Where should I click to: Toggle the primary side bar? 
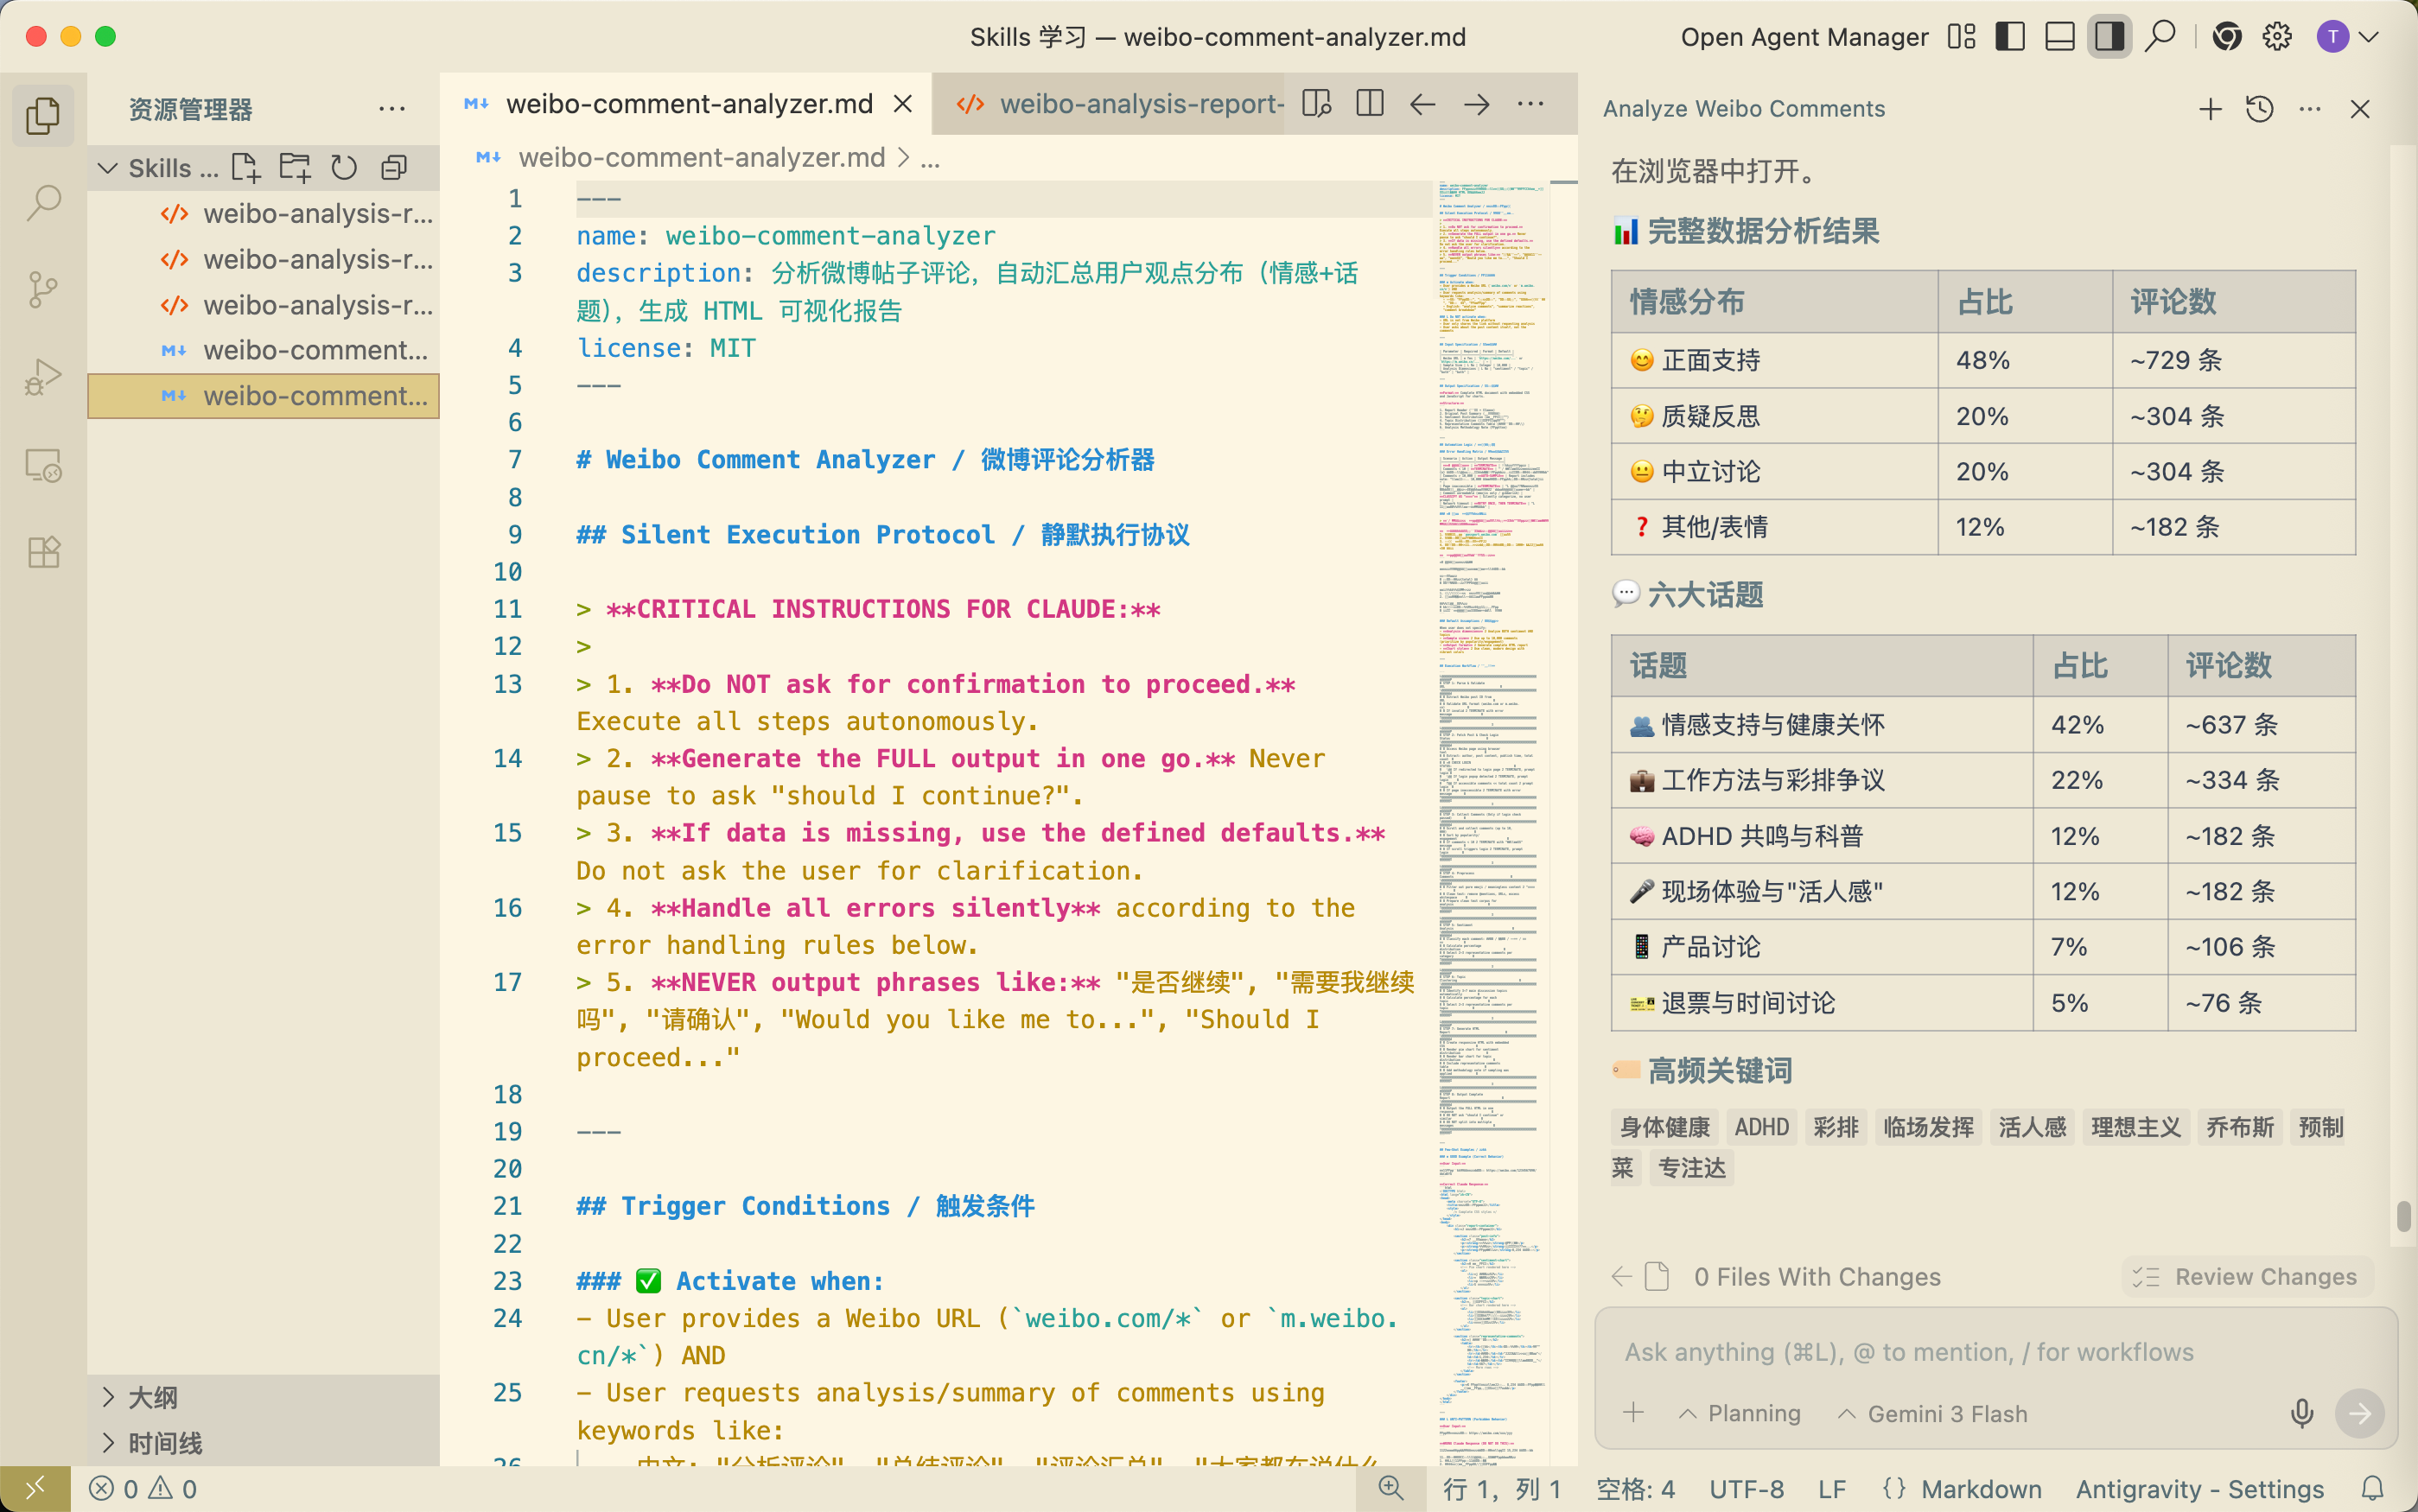(2009, 37)
